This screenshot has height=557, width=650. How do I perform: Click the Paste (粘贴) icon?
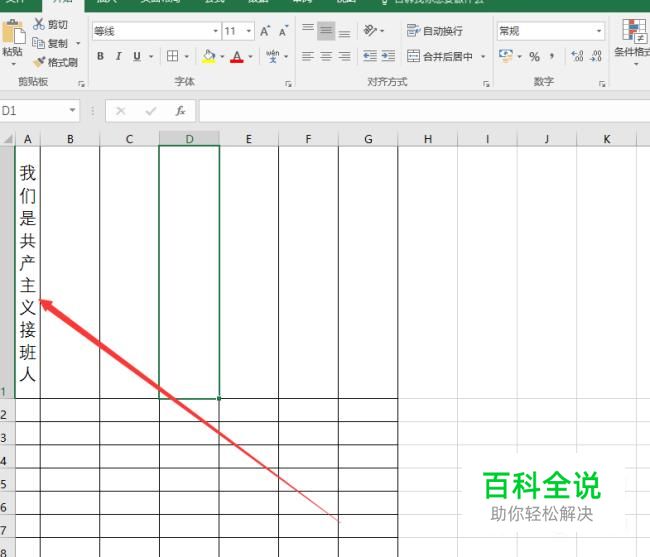coord(13,31)
